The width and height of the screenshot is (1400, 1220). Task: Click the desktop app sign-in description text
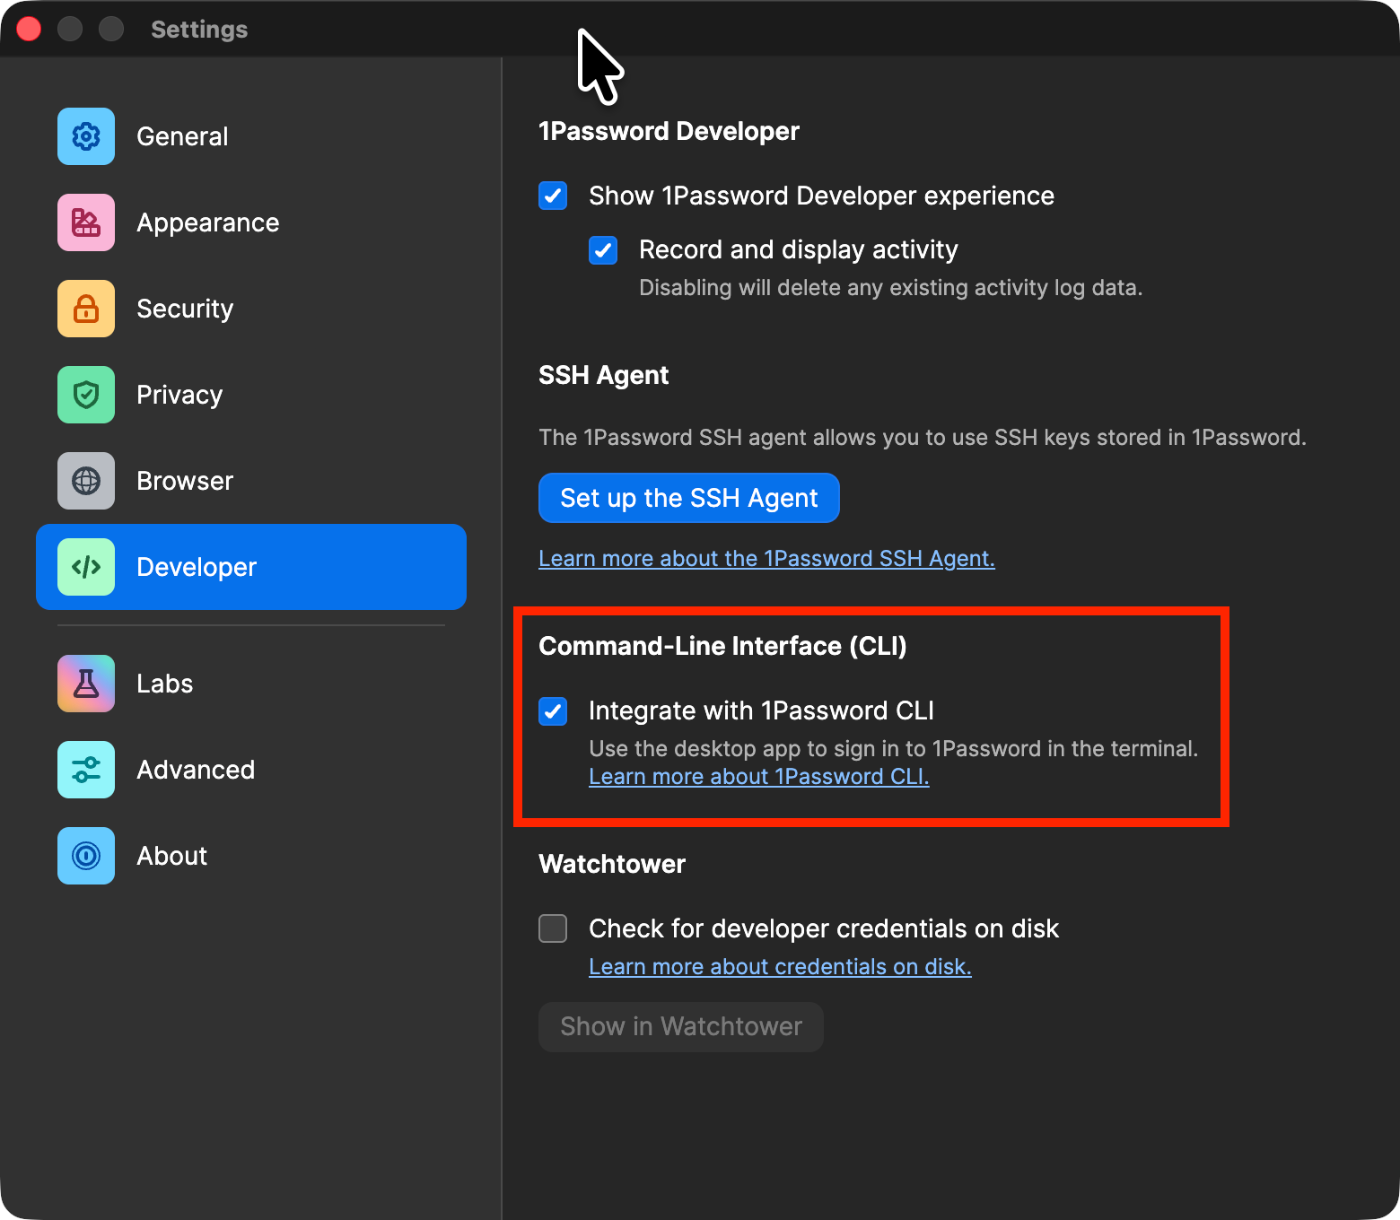click(894, 748)
